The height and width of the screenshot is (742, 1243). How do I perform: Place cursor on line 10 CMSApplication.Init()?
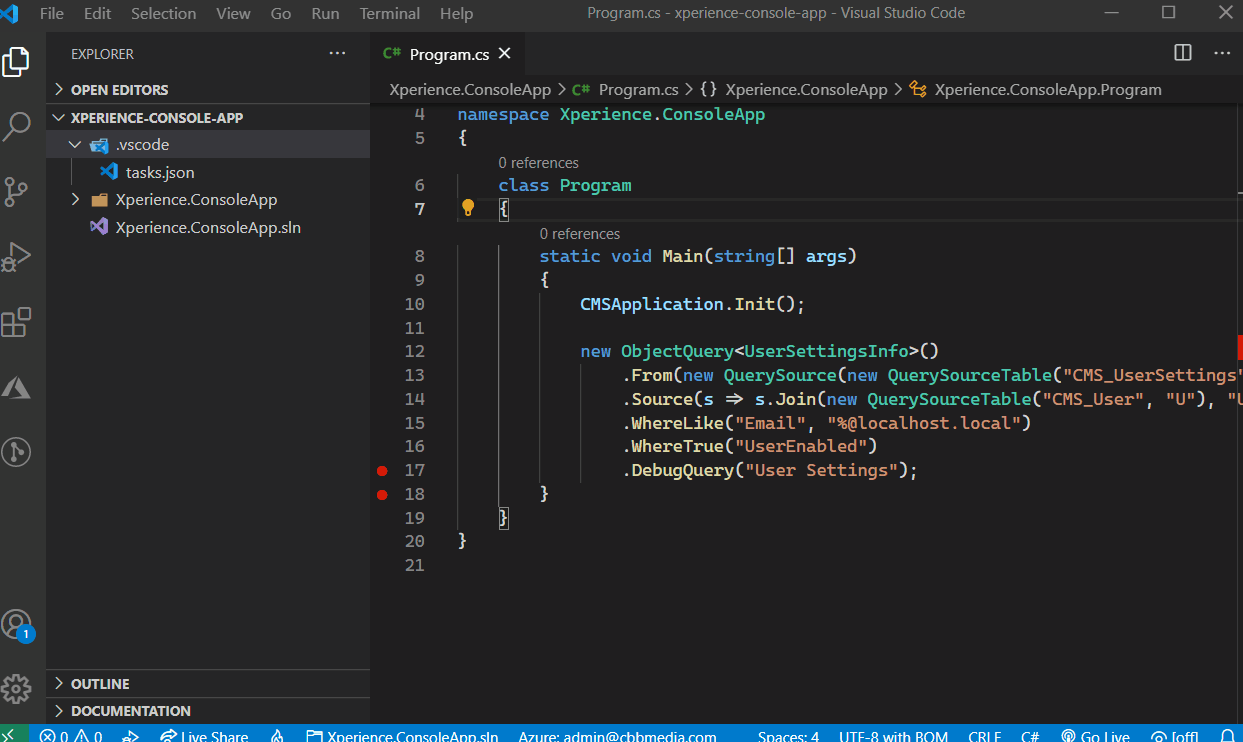[692, 304]
